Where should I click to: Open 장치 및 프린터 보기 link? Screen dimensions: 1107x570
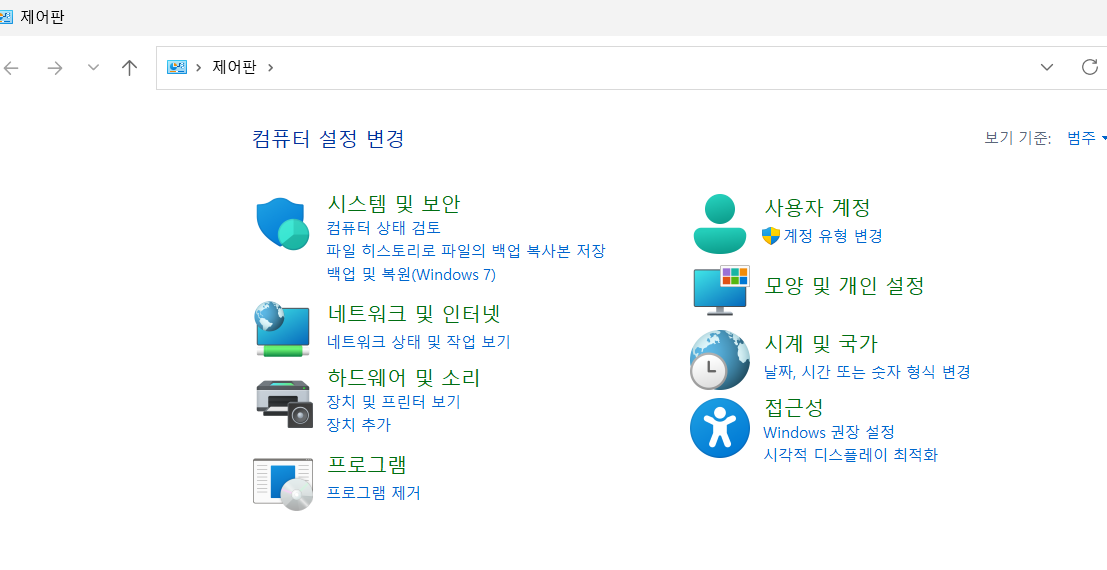[394, 402]
